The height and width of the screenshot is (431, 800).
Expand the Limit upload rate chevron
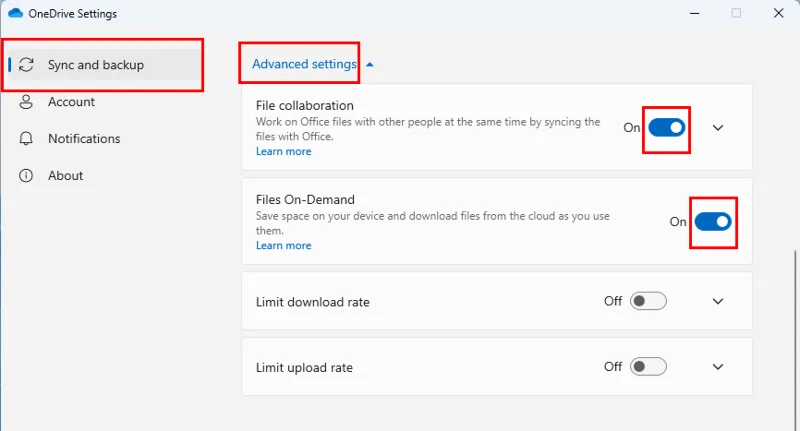[x=718, y=367]
